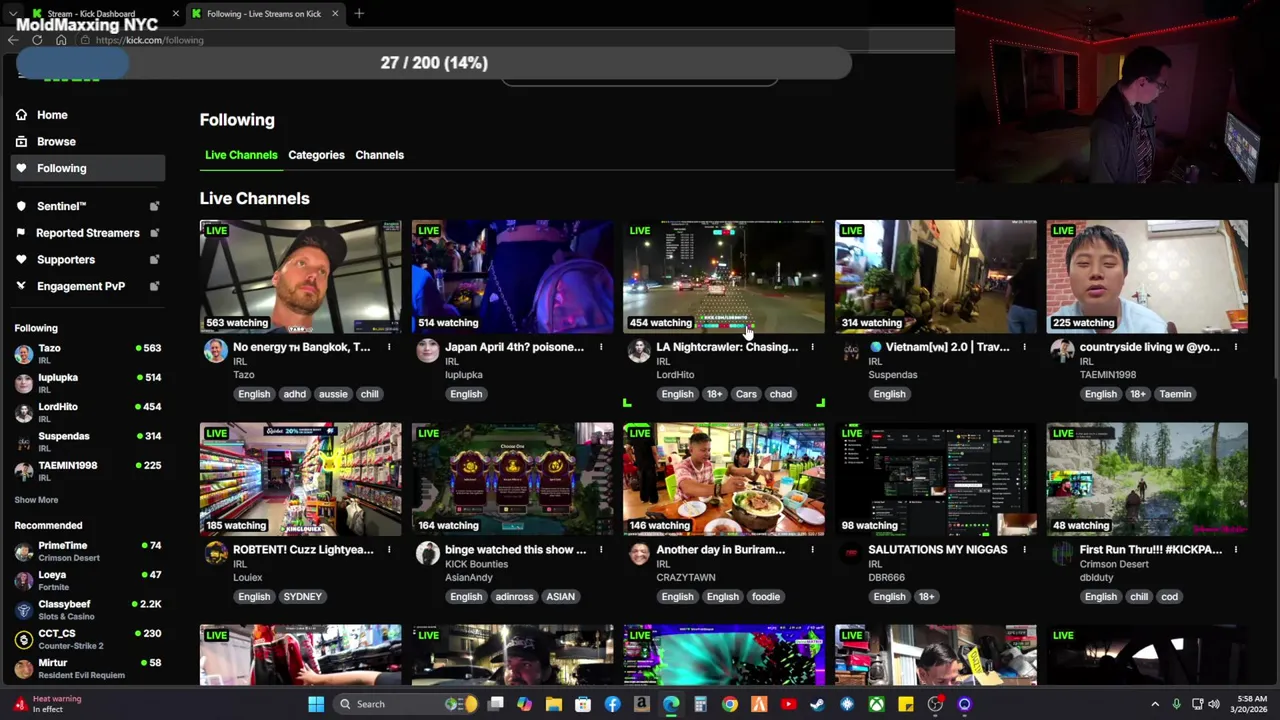Switch to the Categories tab
The width and height of the screenshot is (1280, 720).
(x=316, y=155)
